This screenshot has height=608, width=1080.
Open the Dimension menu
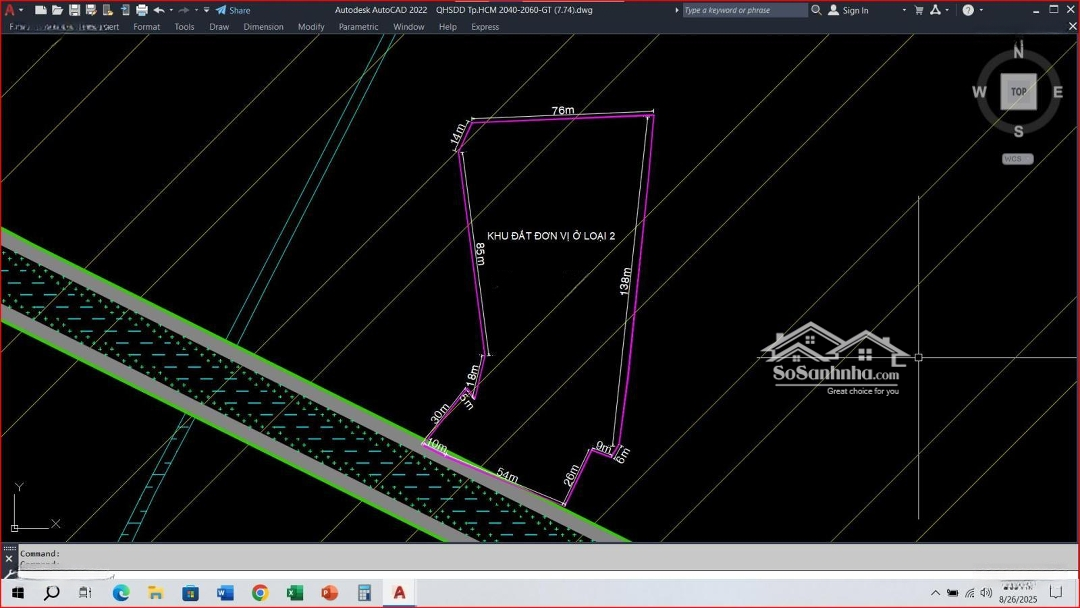(263, 27)
